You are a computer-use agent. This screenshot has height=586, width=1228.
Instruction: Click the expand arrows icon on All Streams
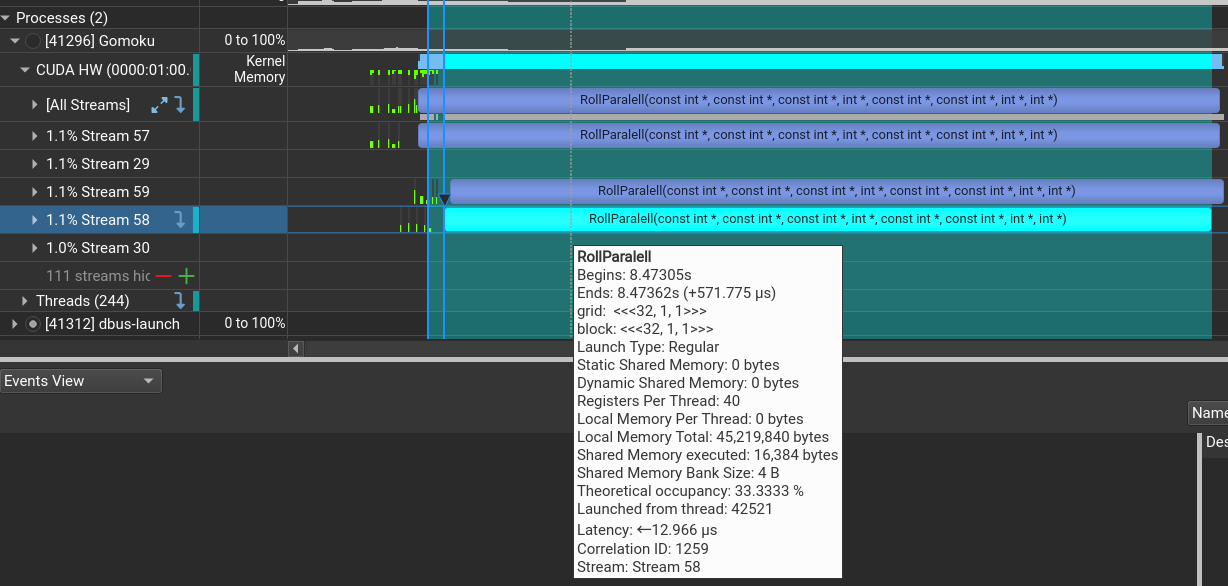pos(159,105)
